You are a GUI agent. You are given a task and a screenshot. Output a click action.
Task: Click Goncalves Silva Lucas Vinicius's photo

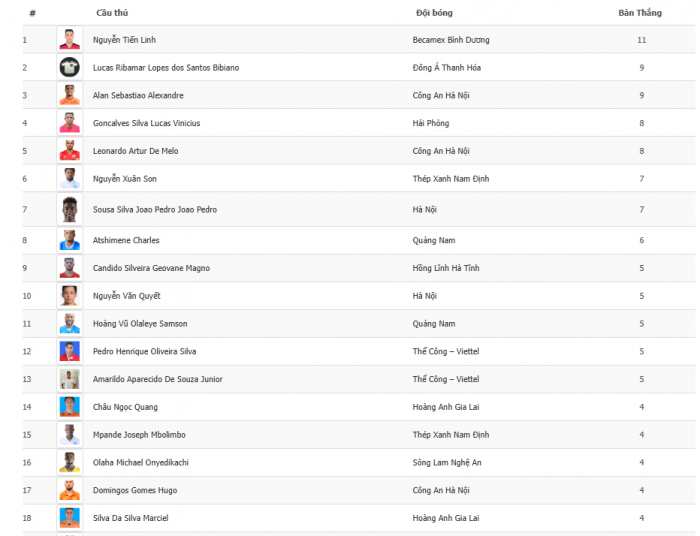[x=70, y=123]
